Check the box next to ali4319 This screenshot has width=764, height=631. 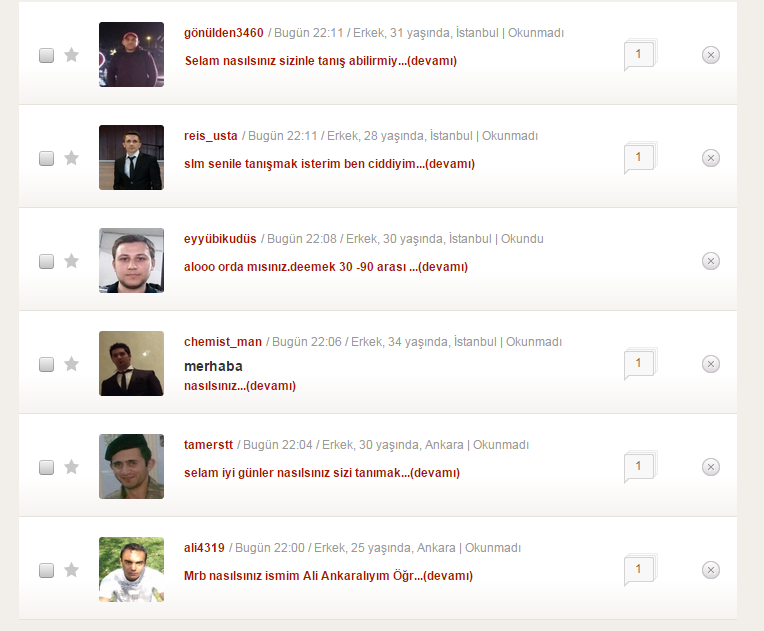(46, 570)
